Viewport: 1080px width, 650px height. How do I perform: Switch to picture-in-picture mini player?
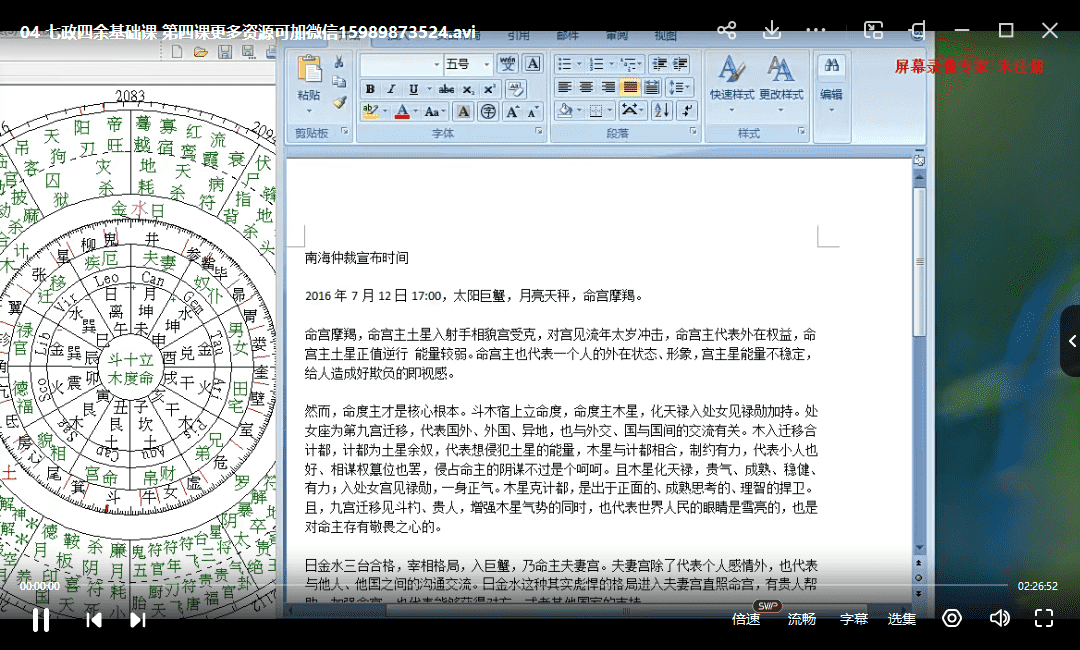pyautogui.click(x=873, y=31)
